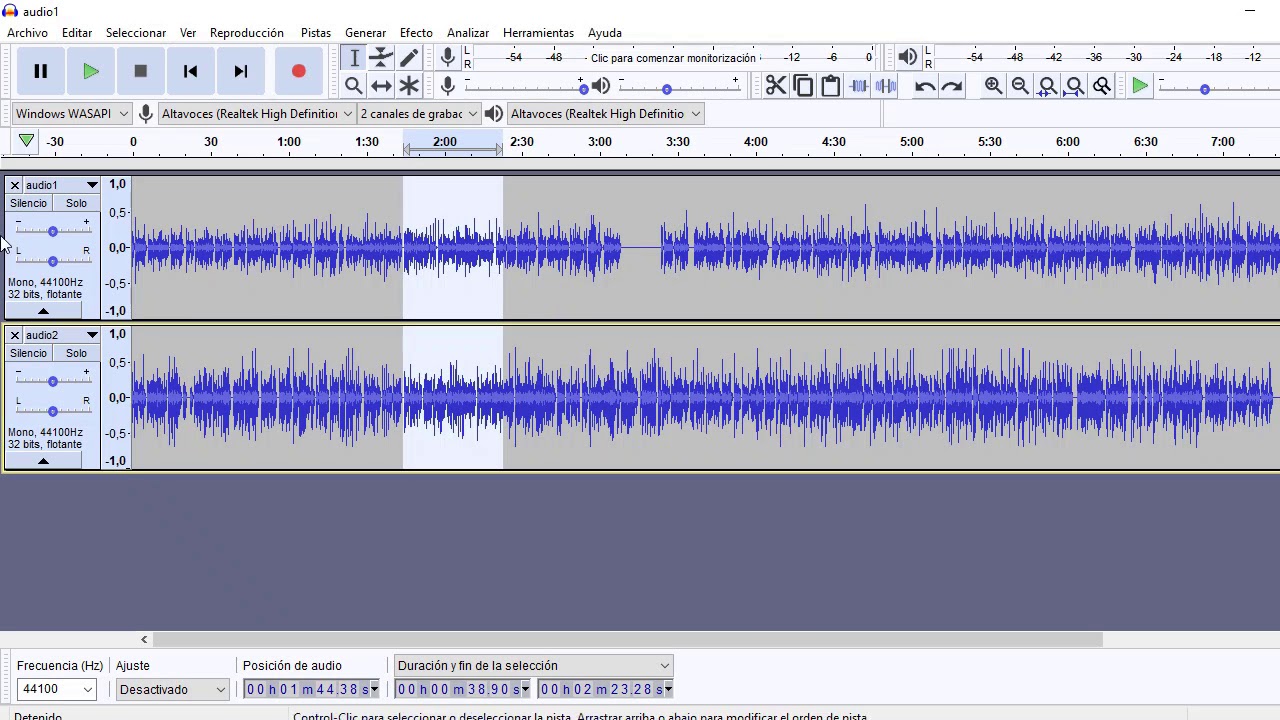Skip to the end of the project
This screenshot has width=1280, height=720.
[241, 71]
